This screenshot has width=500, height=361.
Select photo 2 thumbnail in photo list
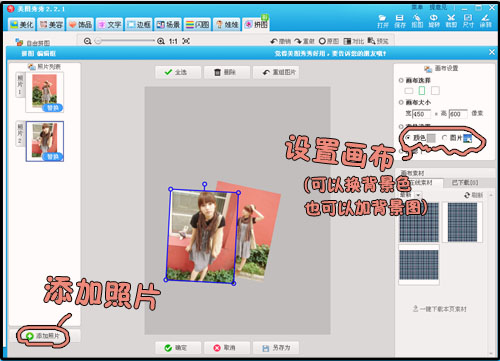point(45,141)
